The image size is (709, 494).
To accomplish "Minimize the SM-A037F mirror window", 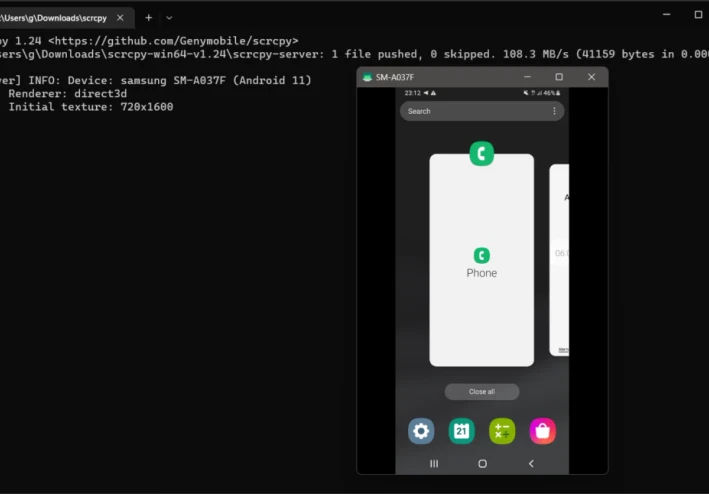I will pos(527,77).
